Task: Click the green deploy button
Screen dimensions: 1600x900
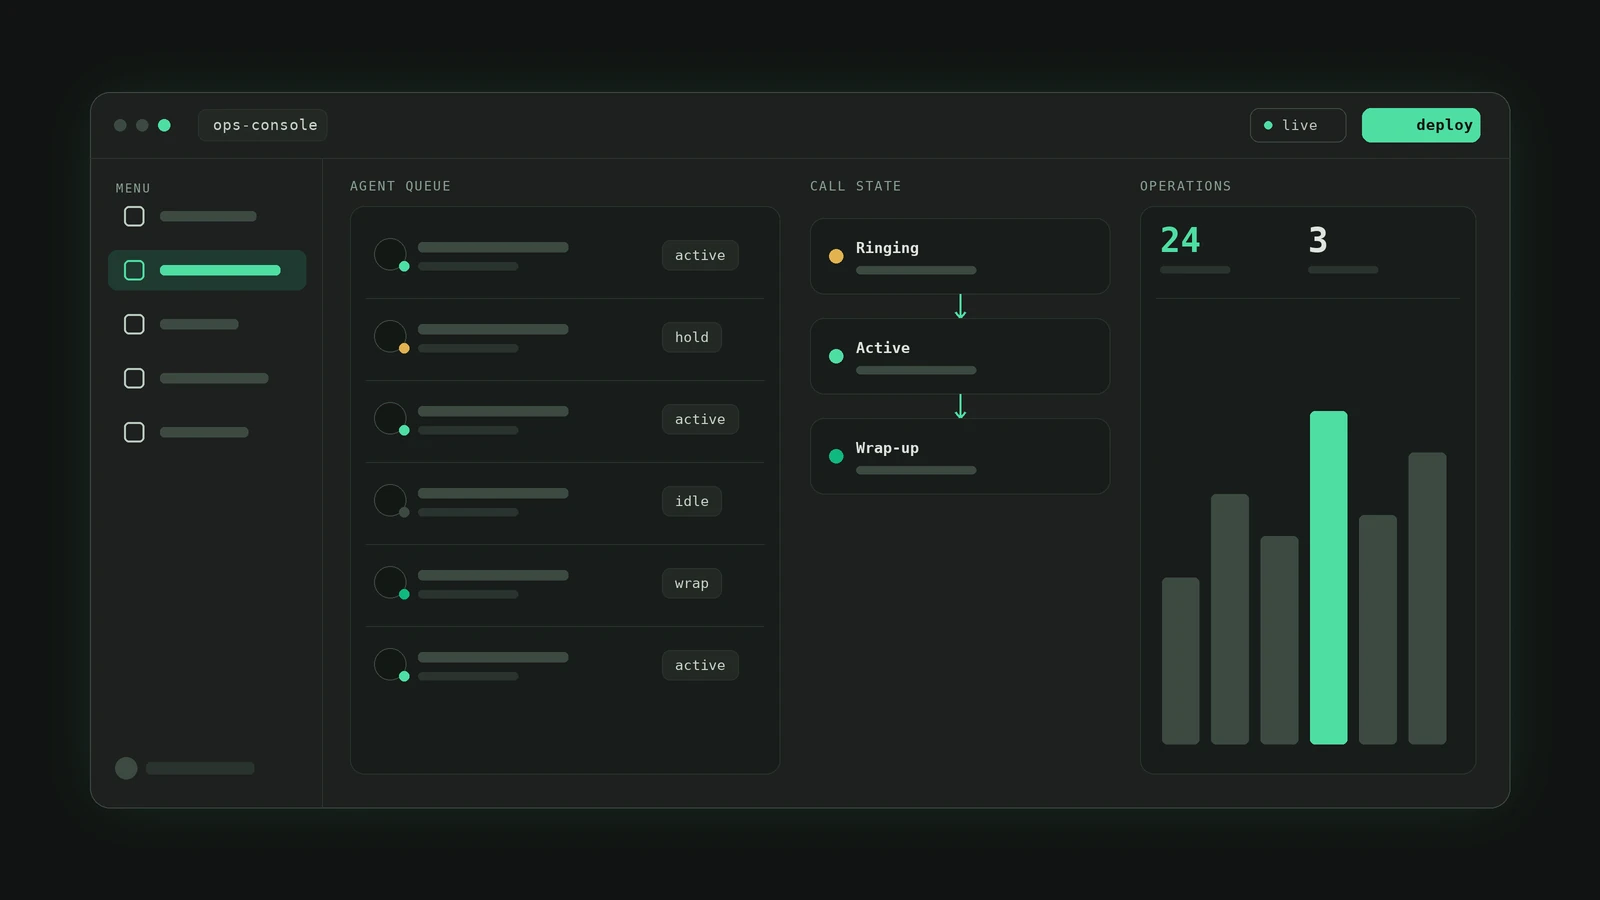Action: click(1420, 125)
